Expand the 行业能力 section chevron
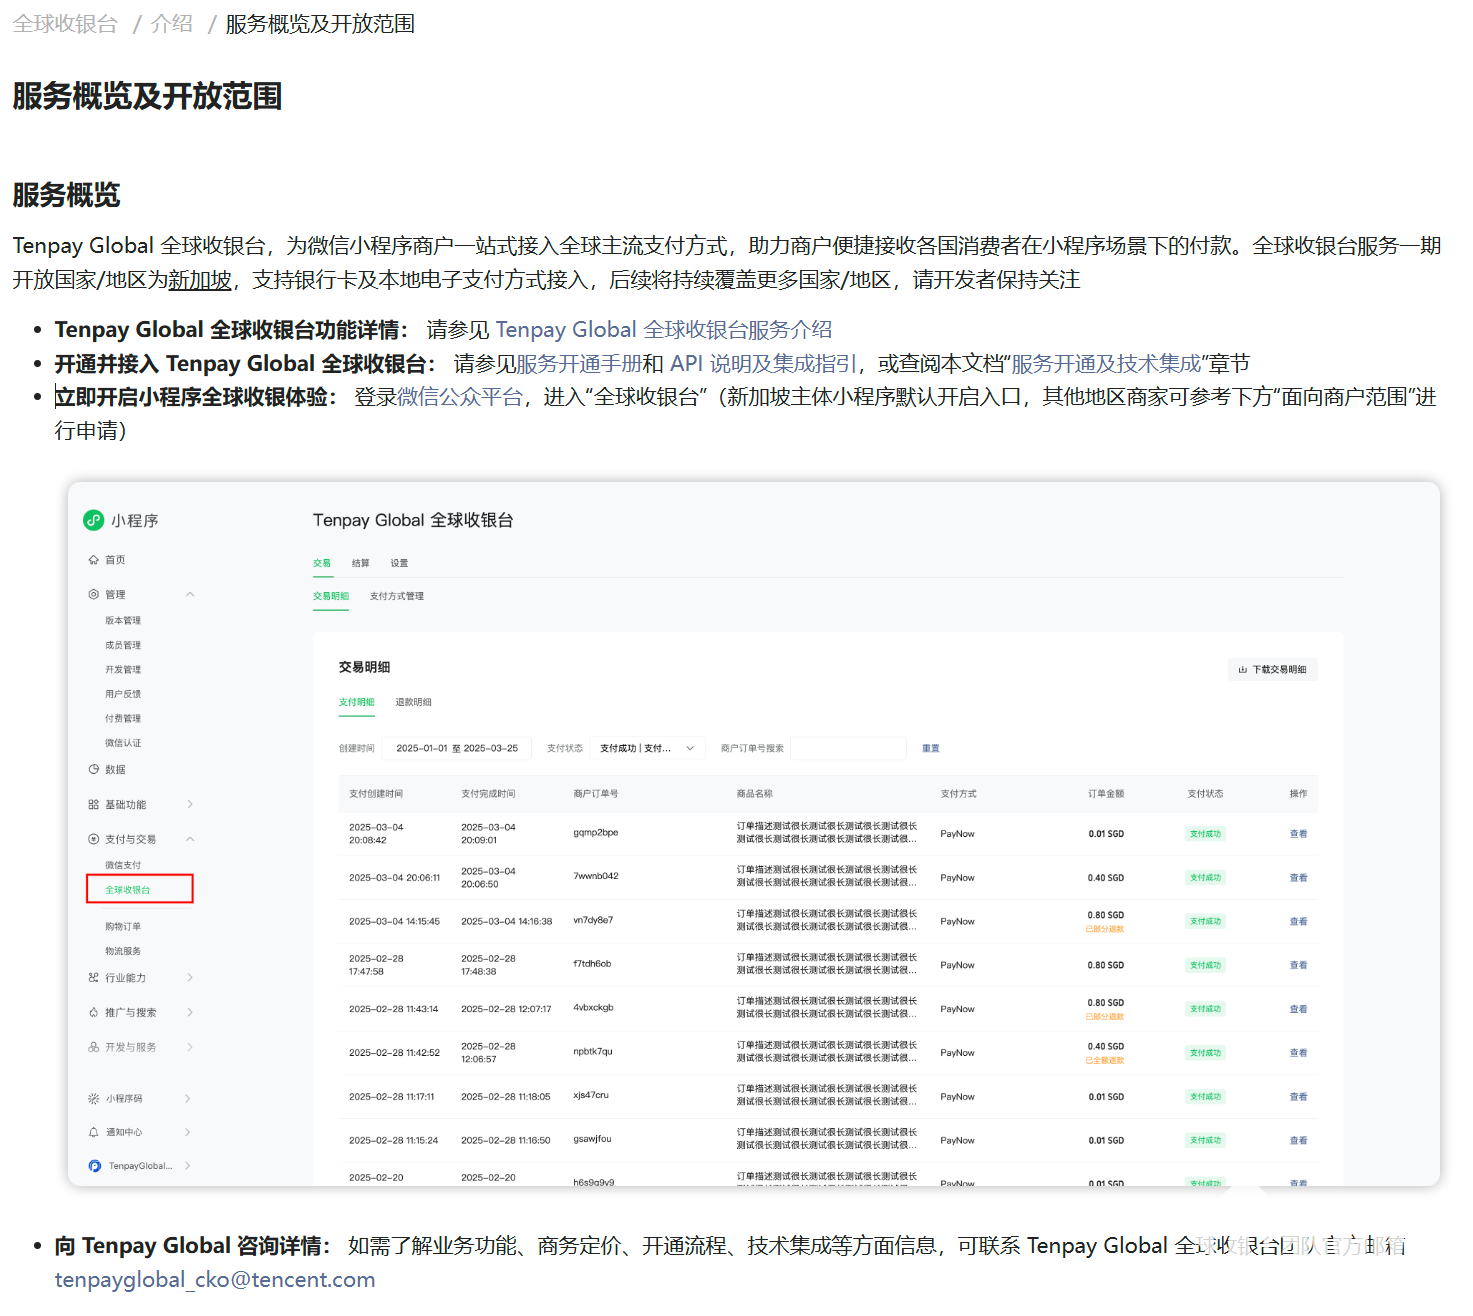1473x1316 pixels. coord(190,978)
